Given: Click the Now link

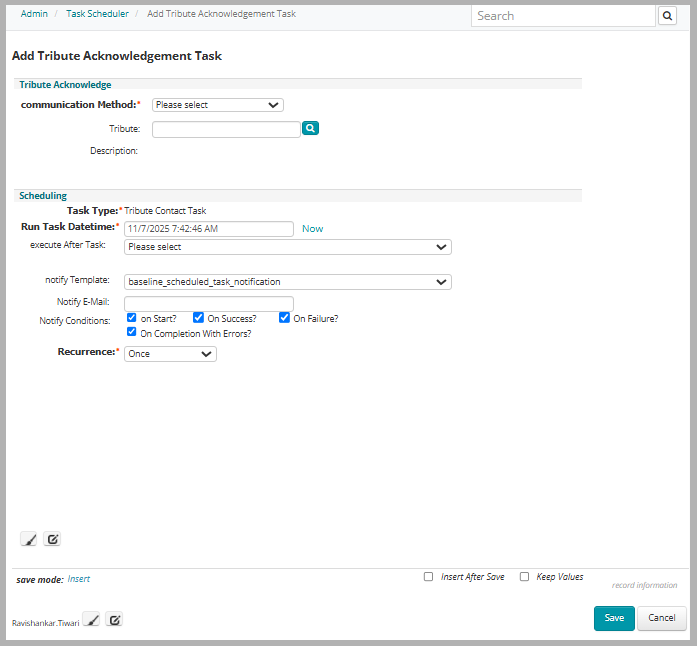Looking at the screenshot, I should point(312,229).
